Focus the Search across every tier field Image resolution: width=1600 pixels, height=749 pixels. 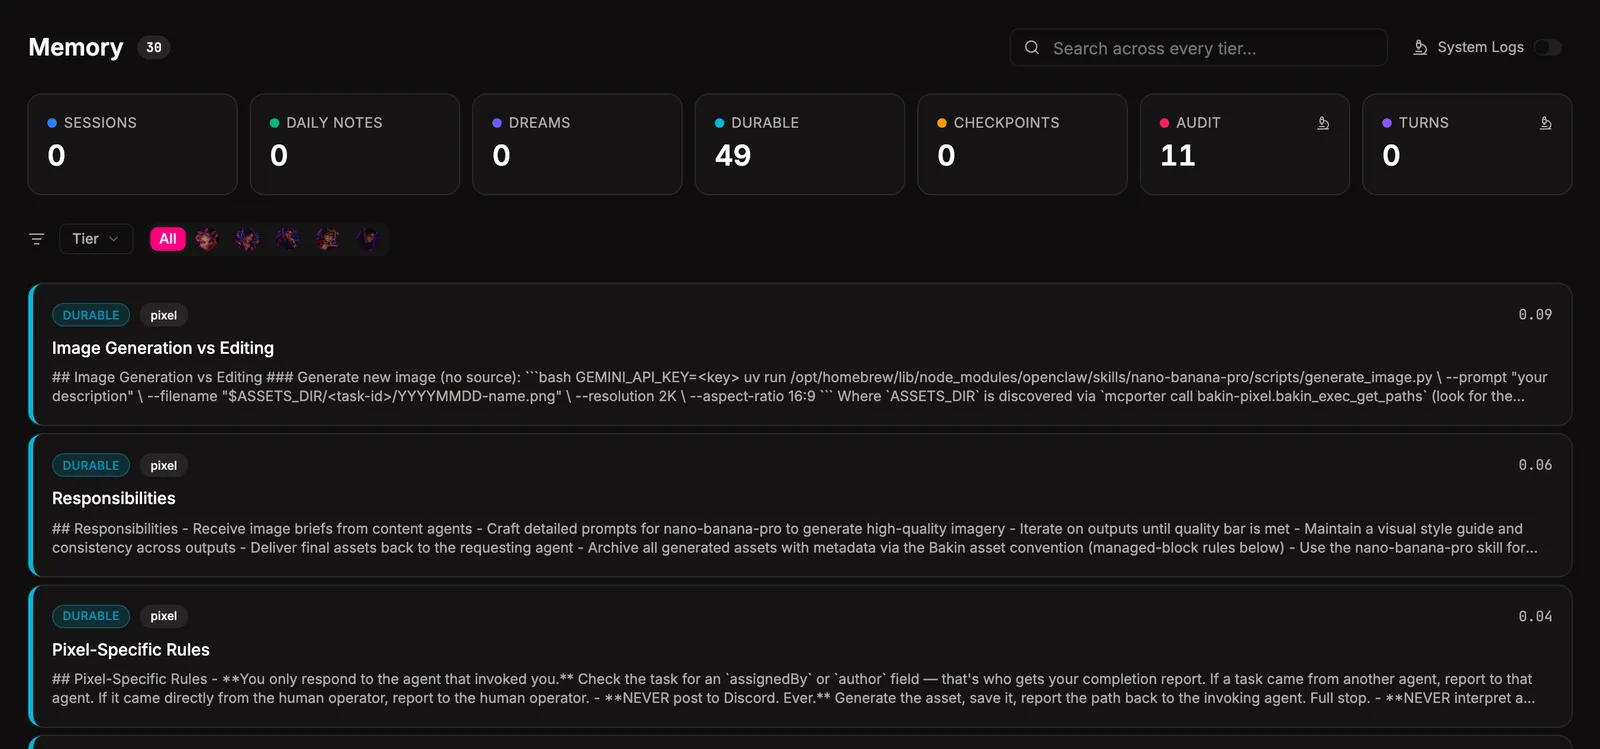(x=1198, y=47)
